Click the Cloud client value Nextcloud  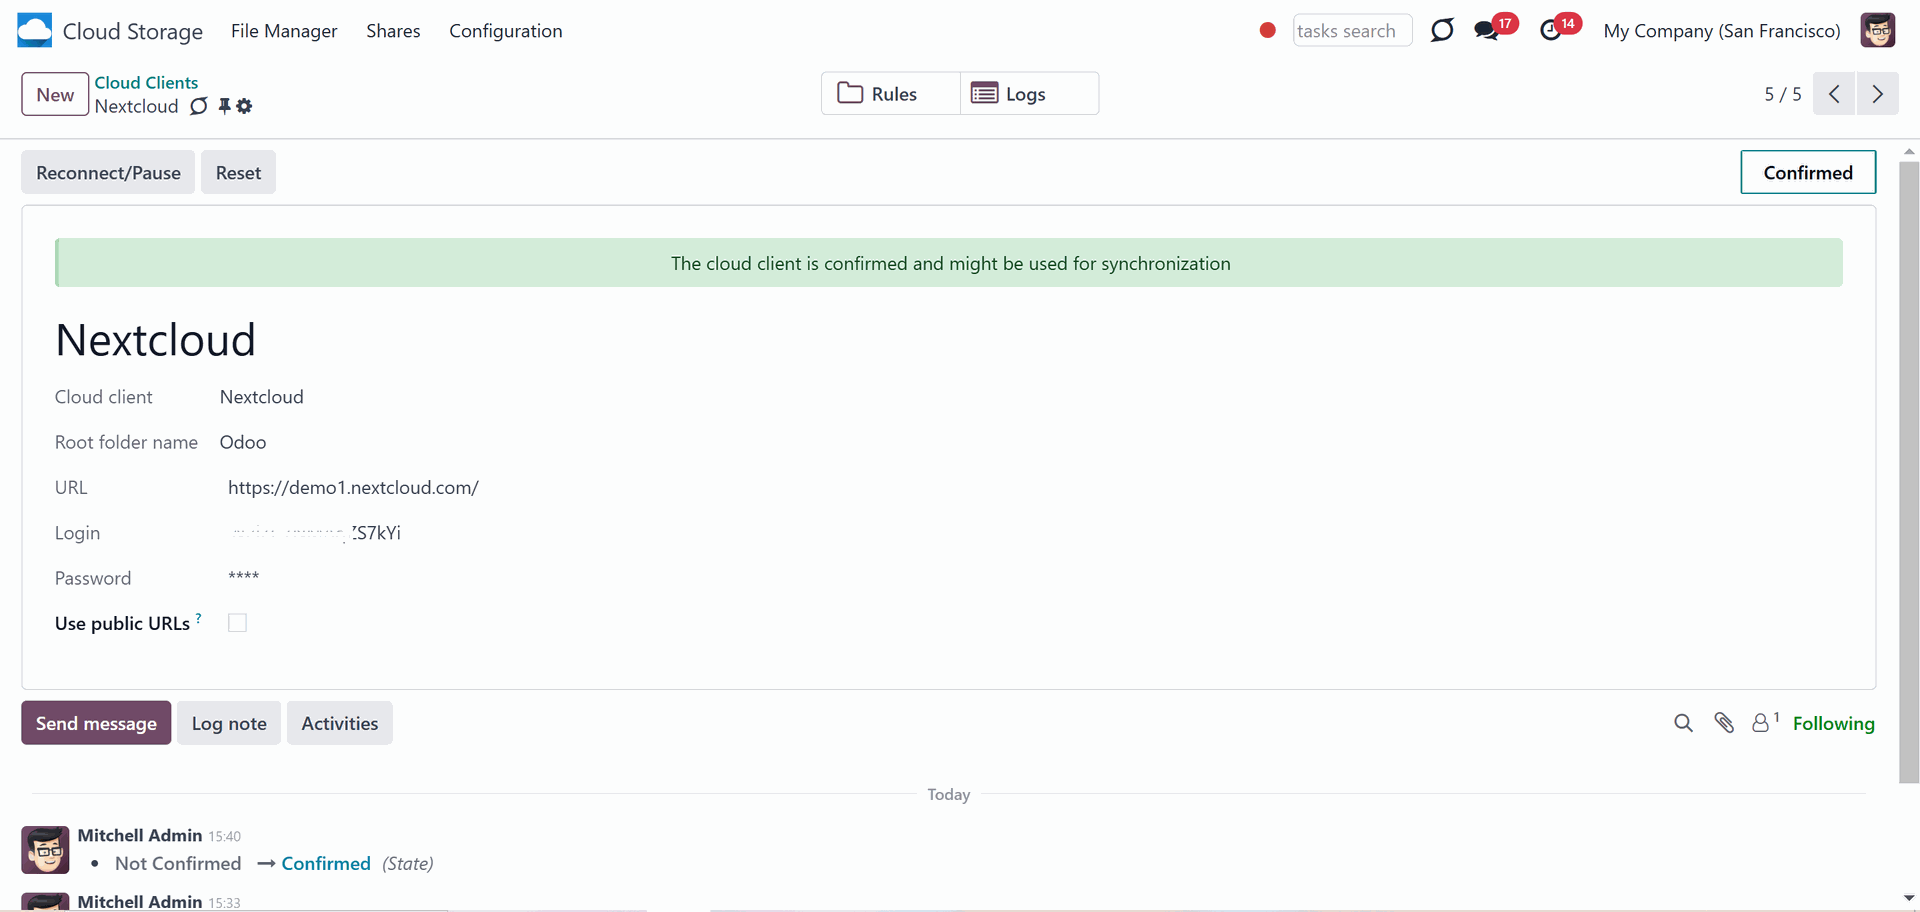[262, 397]
